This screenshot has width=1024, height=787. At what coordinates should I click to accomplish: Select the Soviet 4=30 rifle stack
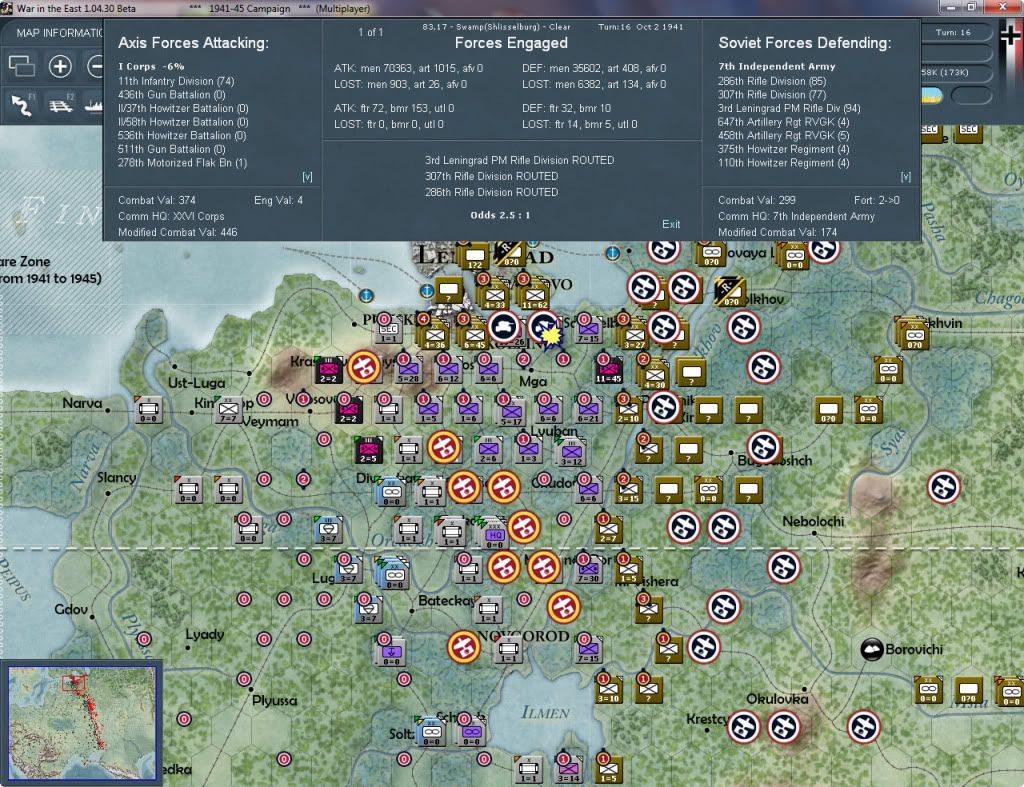tap(654, 376)
